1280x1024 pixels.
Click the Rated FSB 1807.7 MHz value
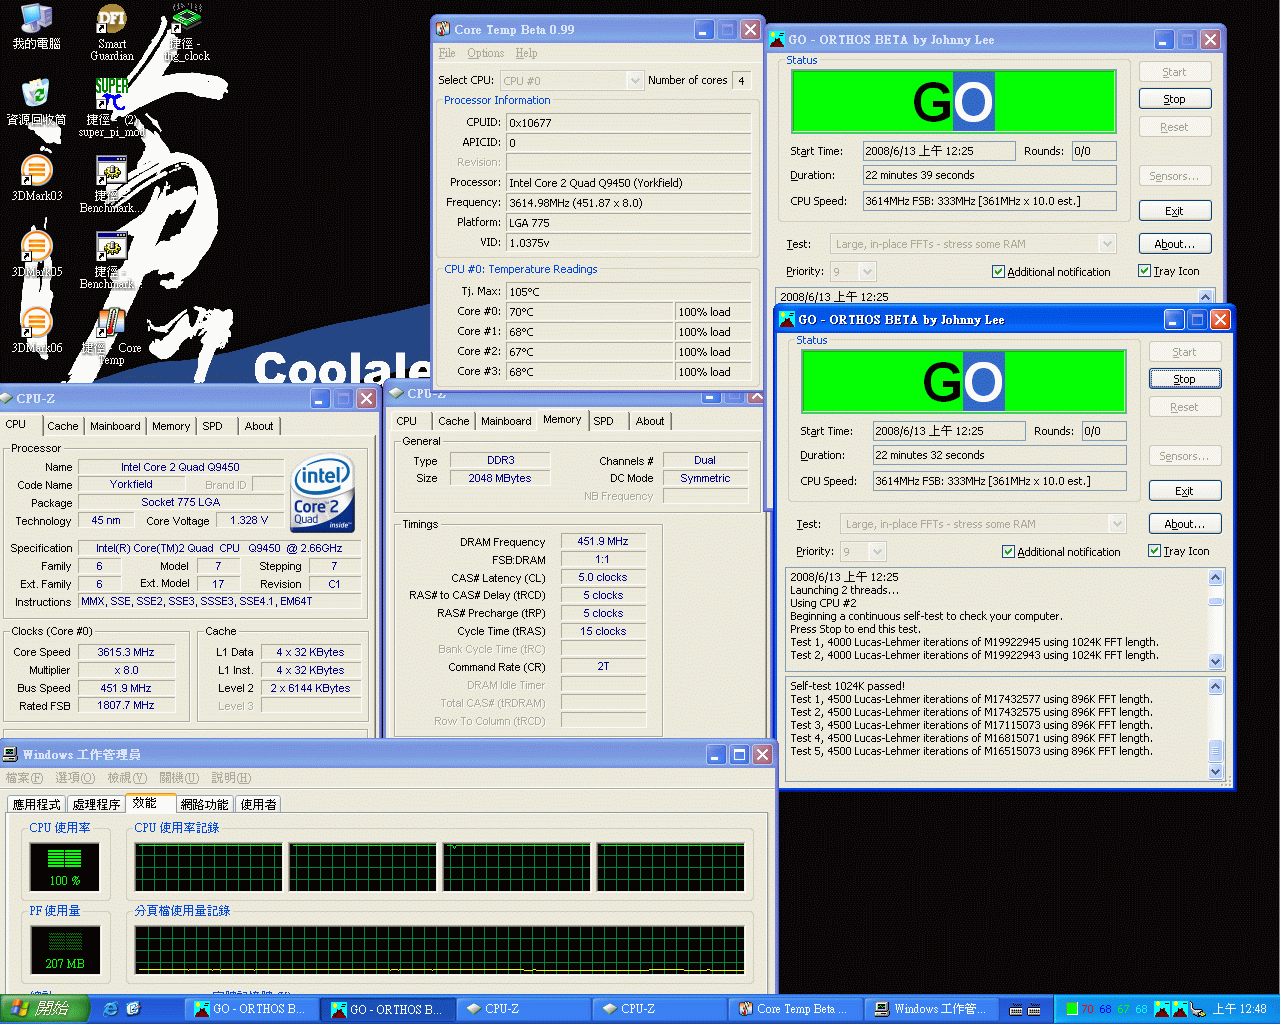125,705
